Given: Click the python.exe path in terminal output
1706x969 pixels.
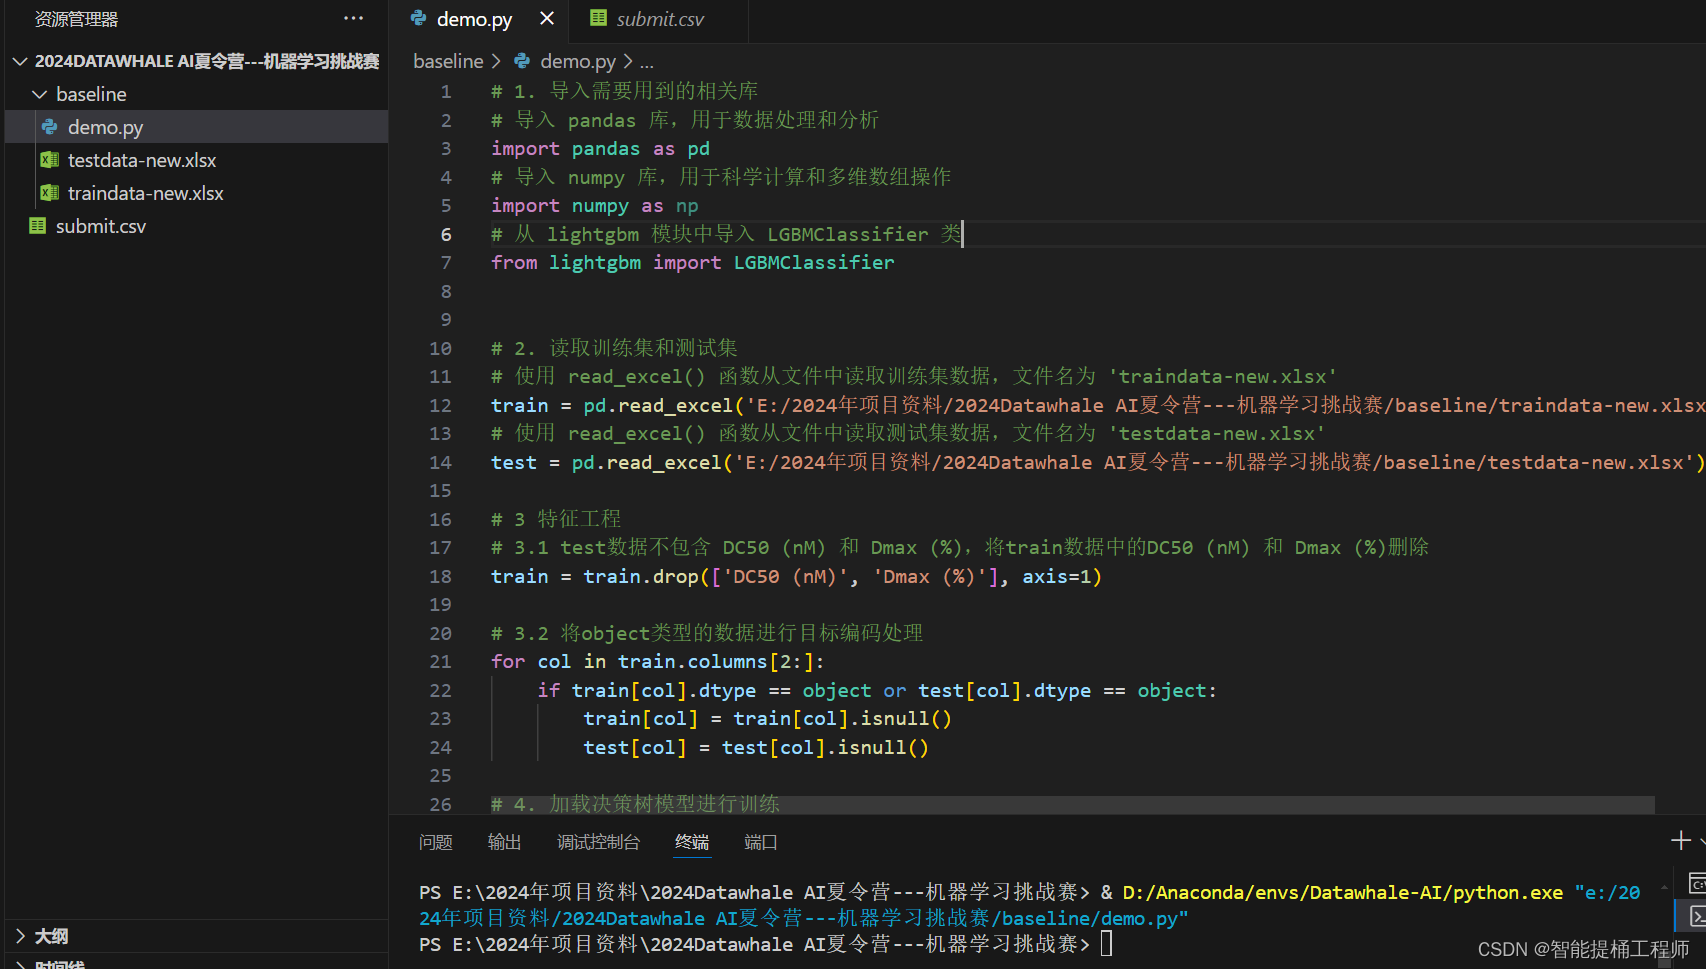Looking at the screenshot, I should click(1342, 892).
